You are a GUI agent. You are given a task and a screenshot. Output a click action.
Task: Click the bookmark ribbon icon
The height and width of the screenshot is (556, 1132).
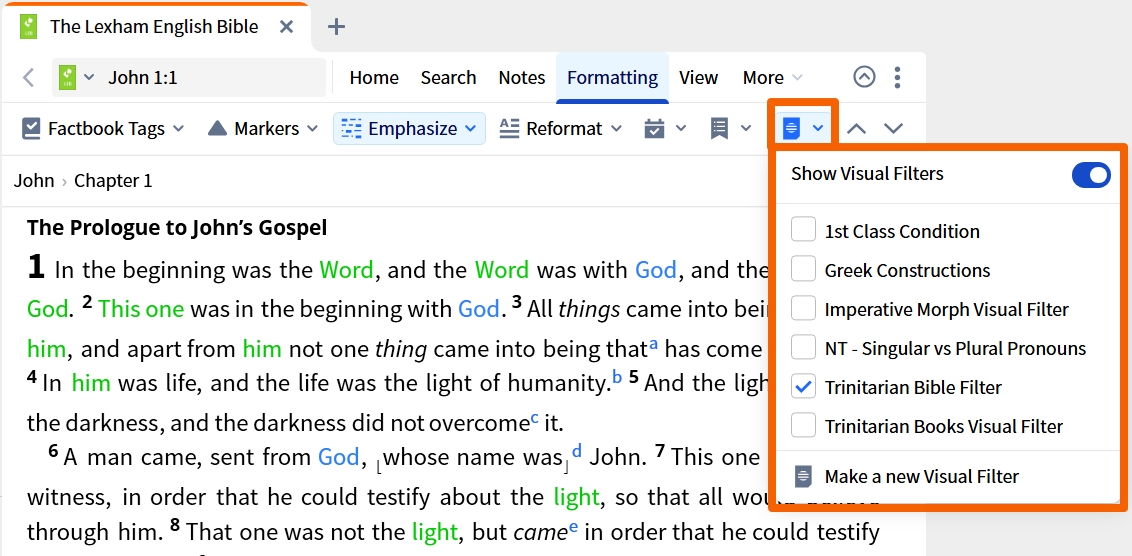719,129
